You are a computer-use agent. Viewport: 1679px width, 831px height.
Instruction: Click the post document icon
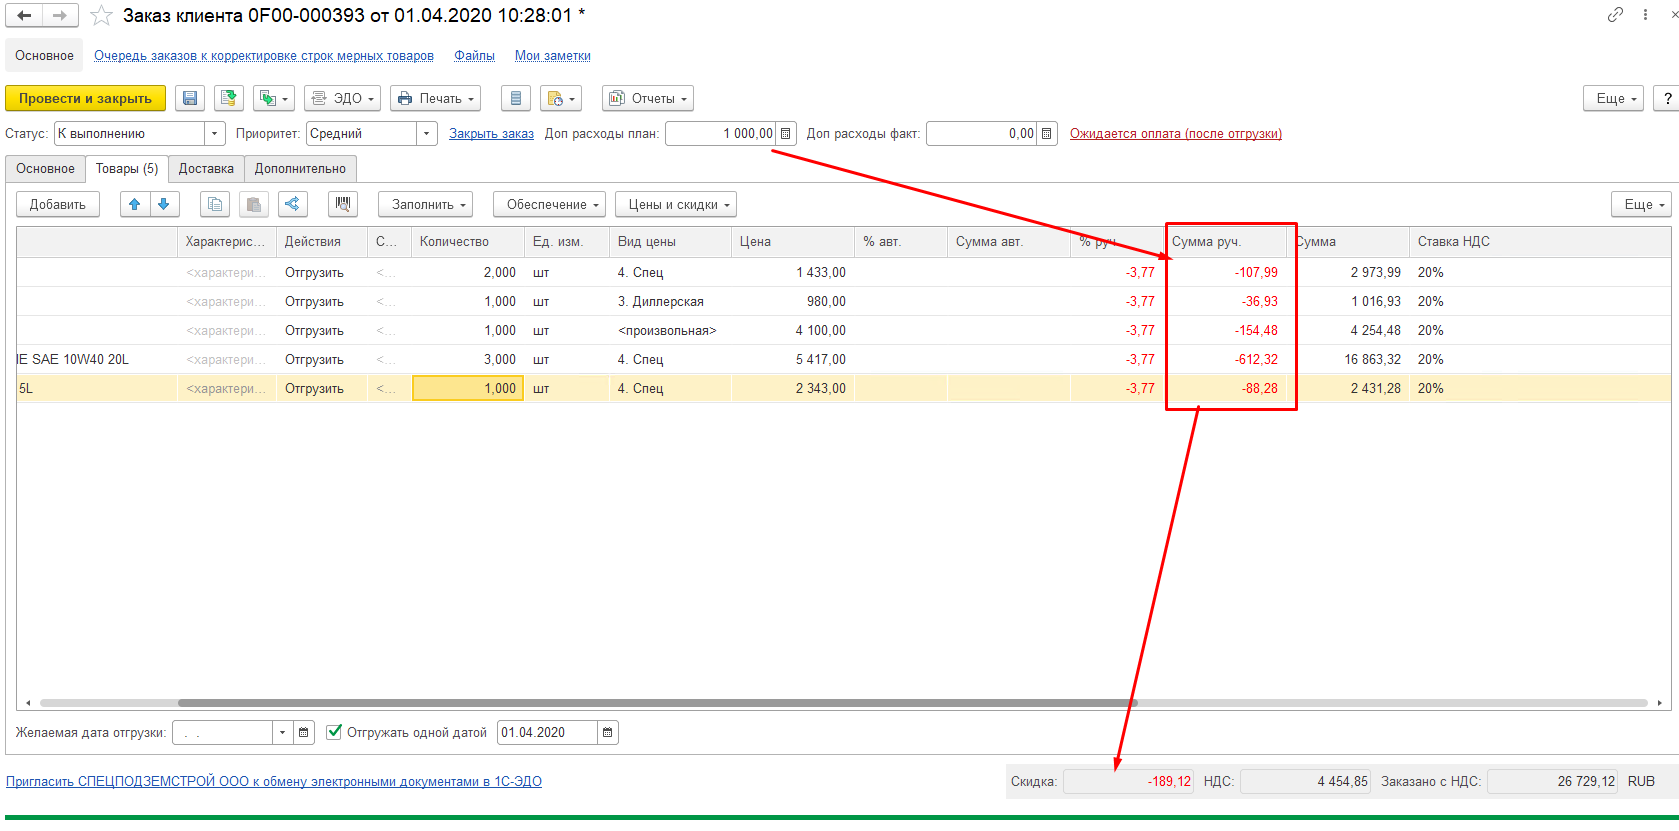(x=229, y=98)
